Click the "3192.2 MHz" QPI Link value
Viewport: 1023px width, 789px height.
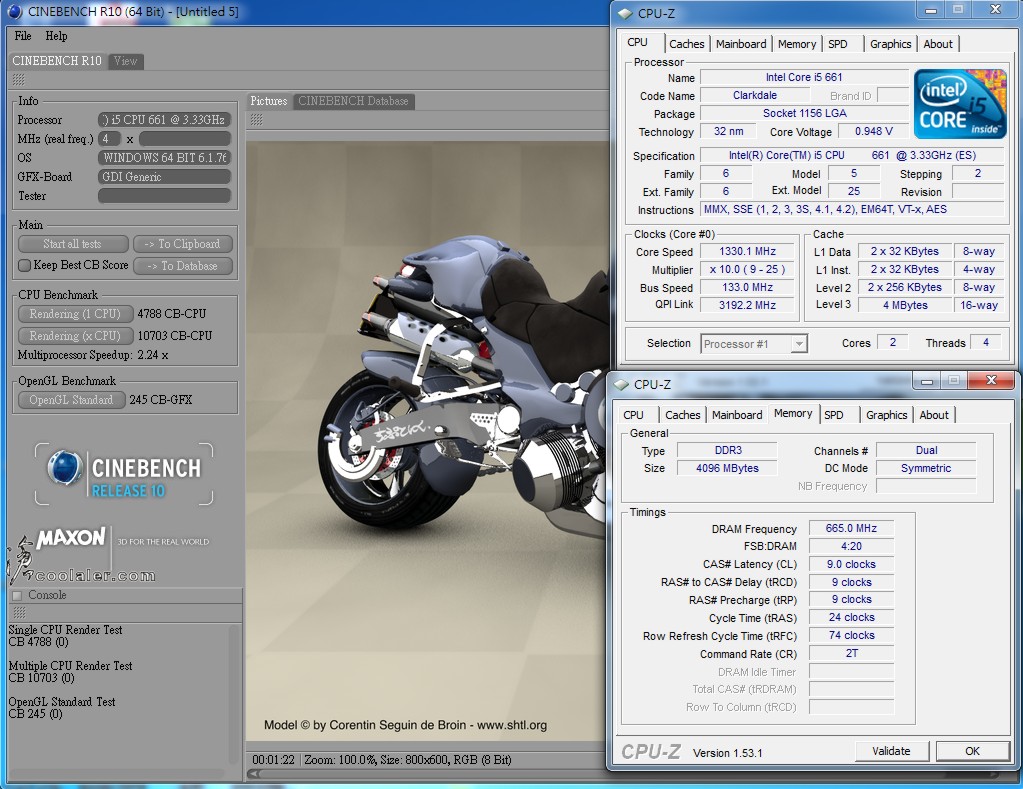point(747,305)
